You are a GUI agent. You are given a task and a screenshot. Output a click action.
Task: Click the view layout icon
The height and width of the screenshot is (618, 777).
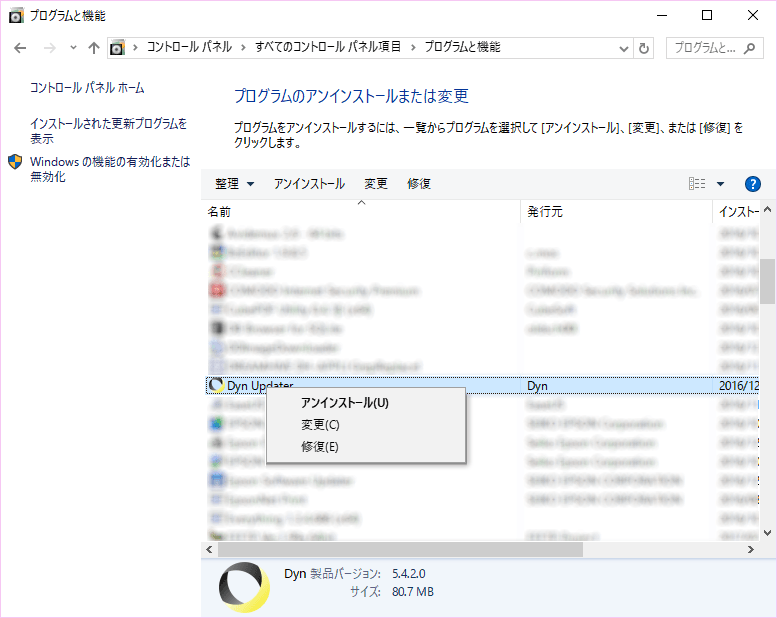click(x=697, y=184)
